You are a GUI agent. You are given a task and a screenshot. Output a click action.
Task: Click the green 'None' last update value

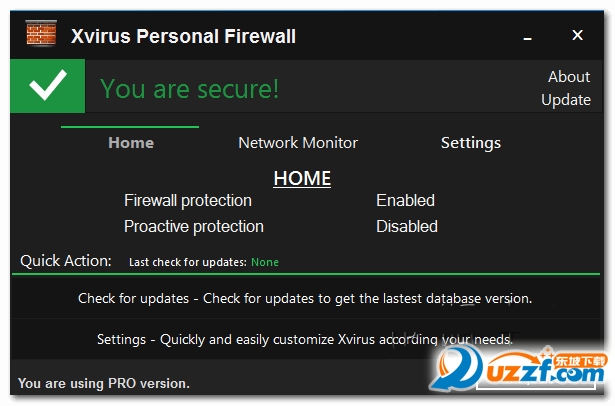265,263
